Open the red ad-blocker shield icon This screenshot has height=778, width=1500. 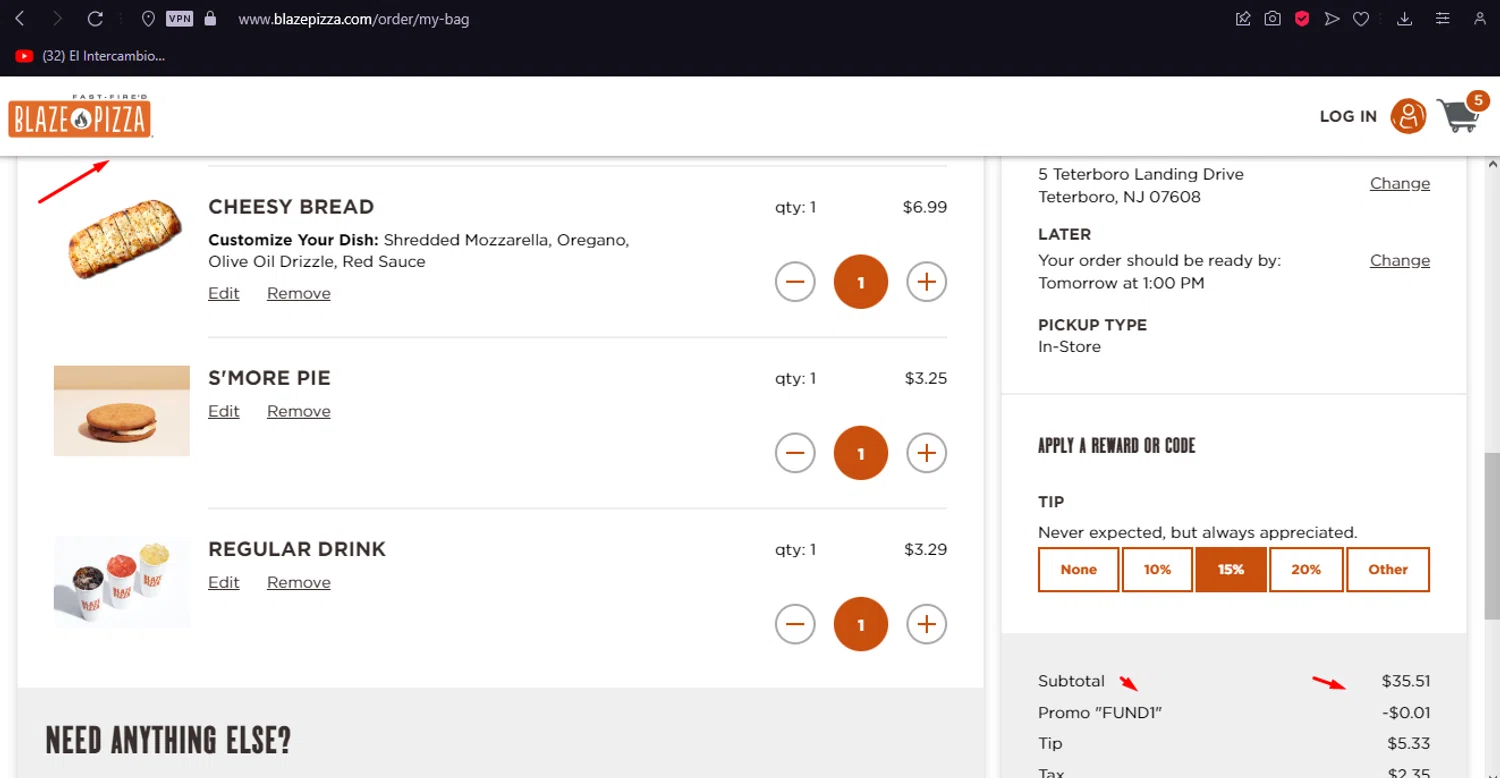point(1302,18)
